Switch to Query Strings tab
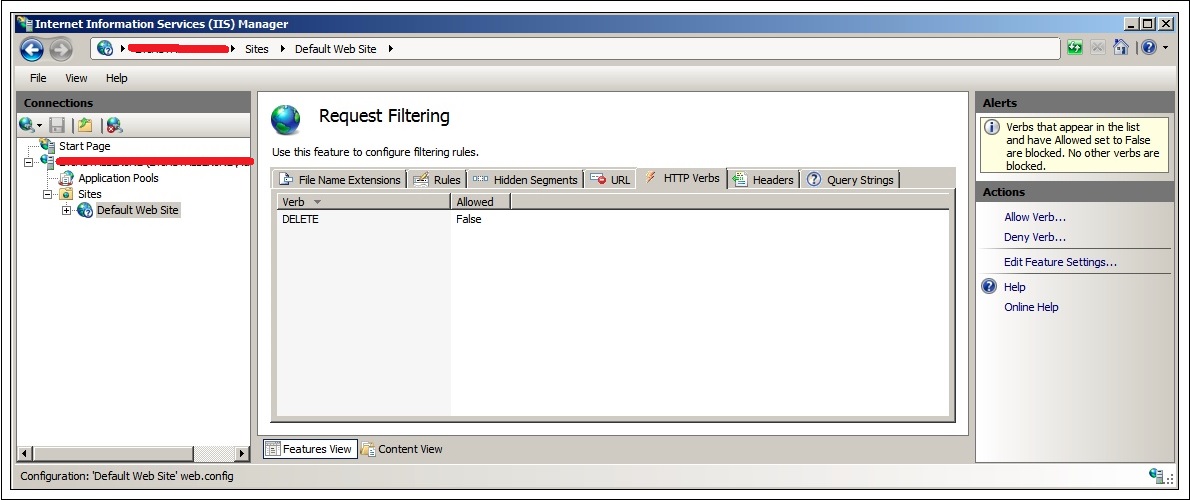The image size is (1190, 500). [851, 180]
